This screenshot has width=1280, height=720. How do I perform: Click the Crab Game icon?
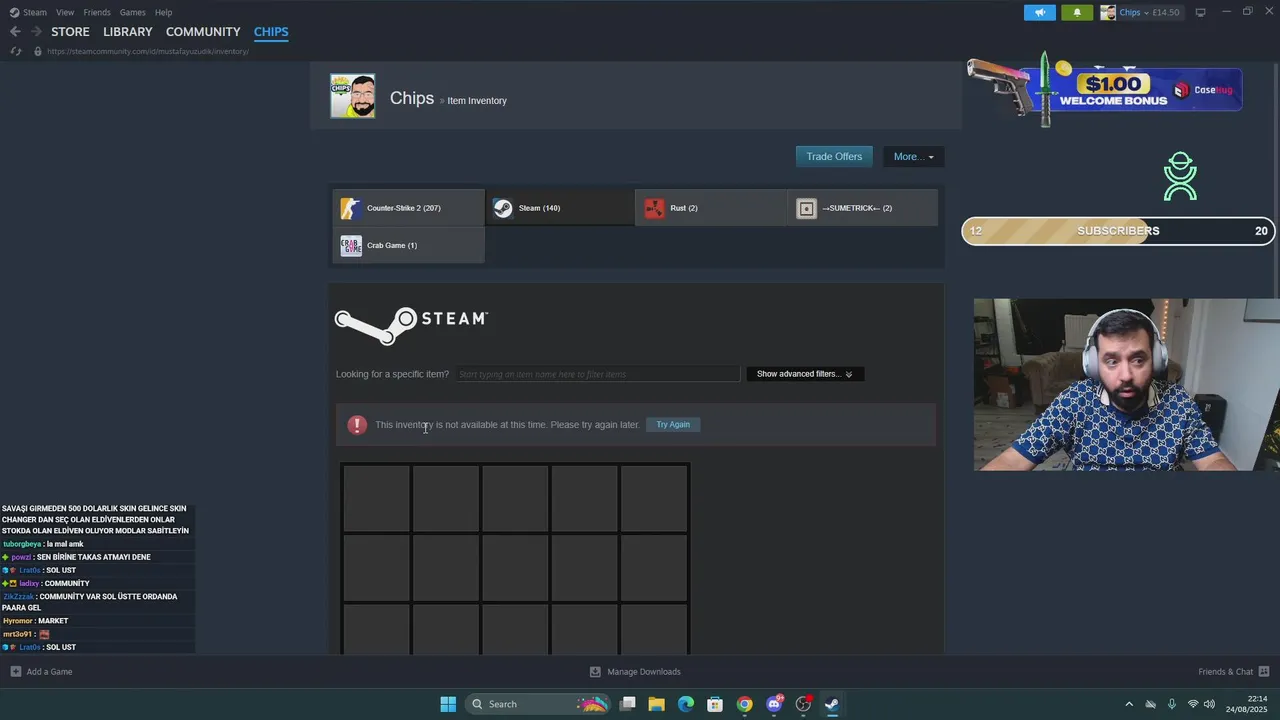pyautogui.click(x=351, y=245)
